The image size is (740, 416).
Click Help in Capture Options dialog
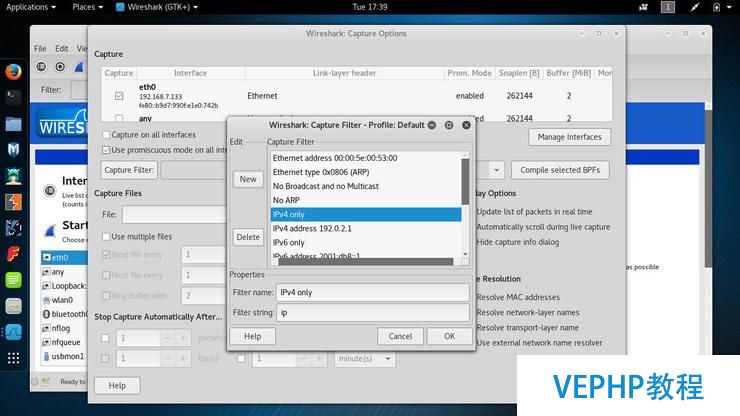117,386
